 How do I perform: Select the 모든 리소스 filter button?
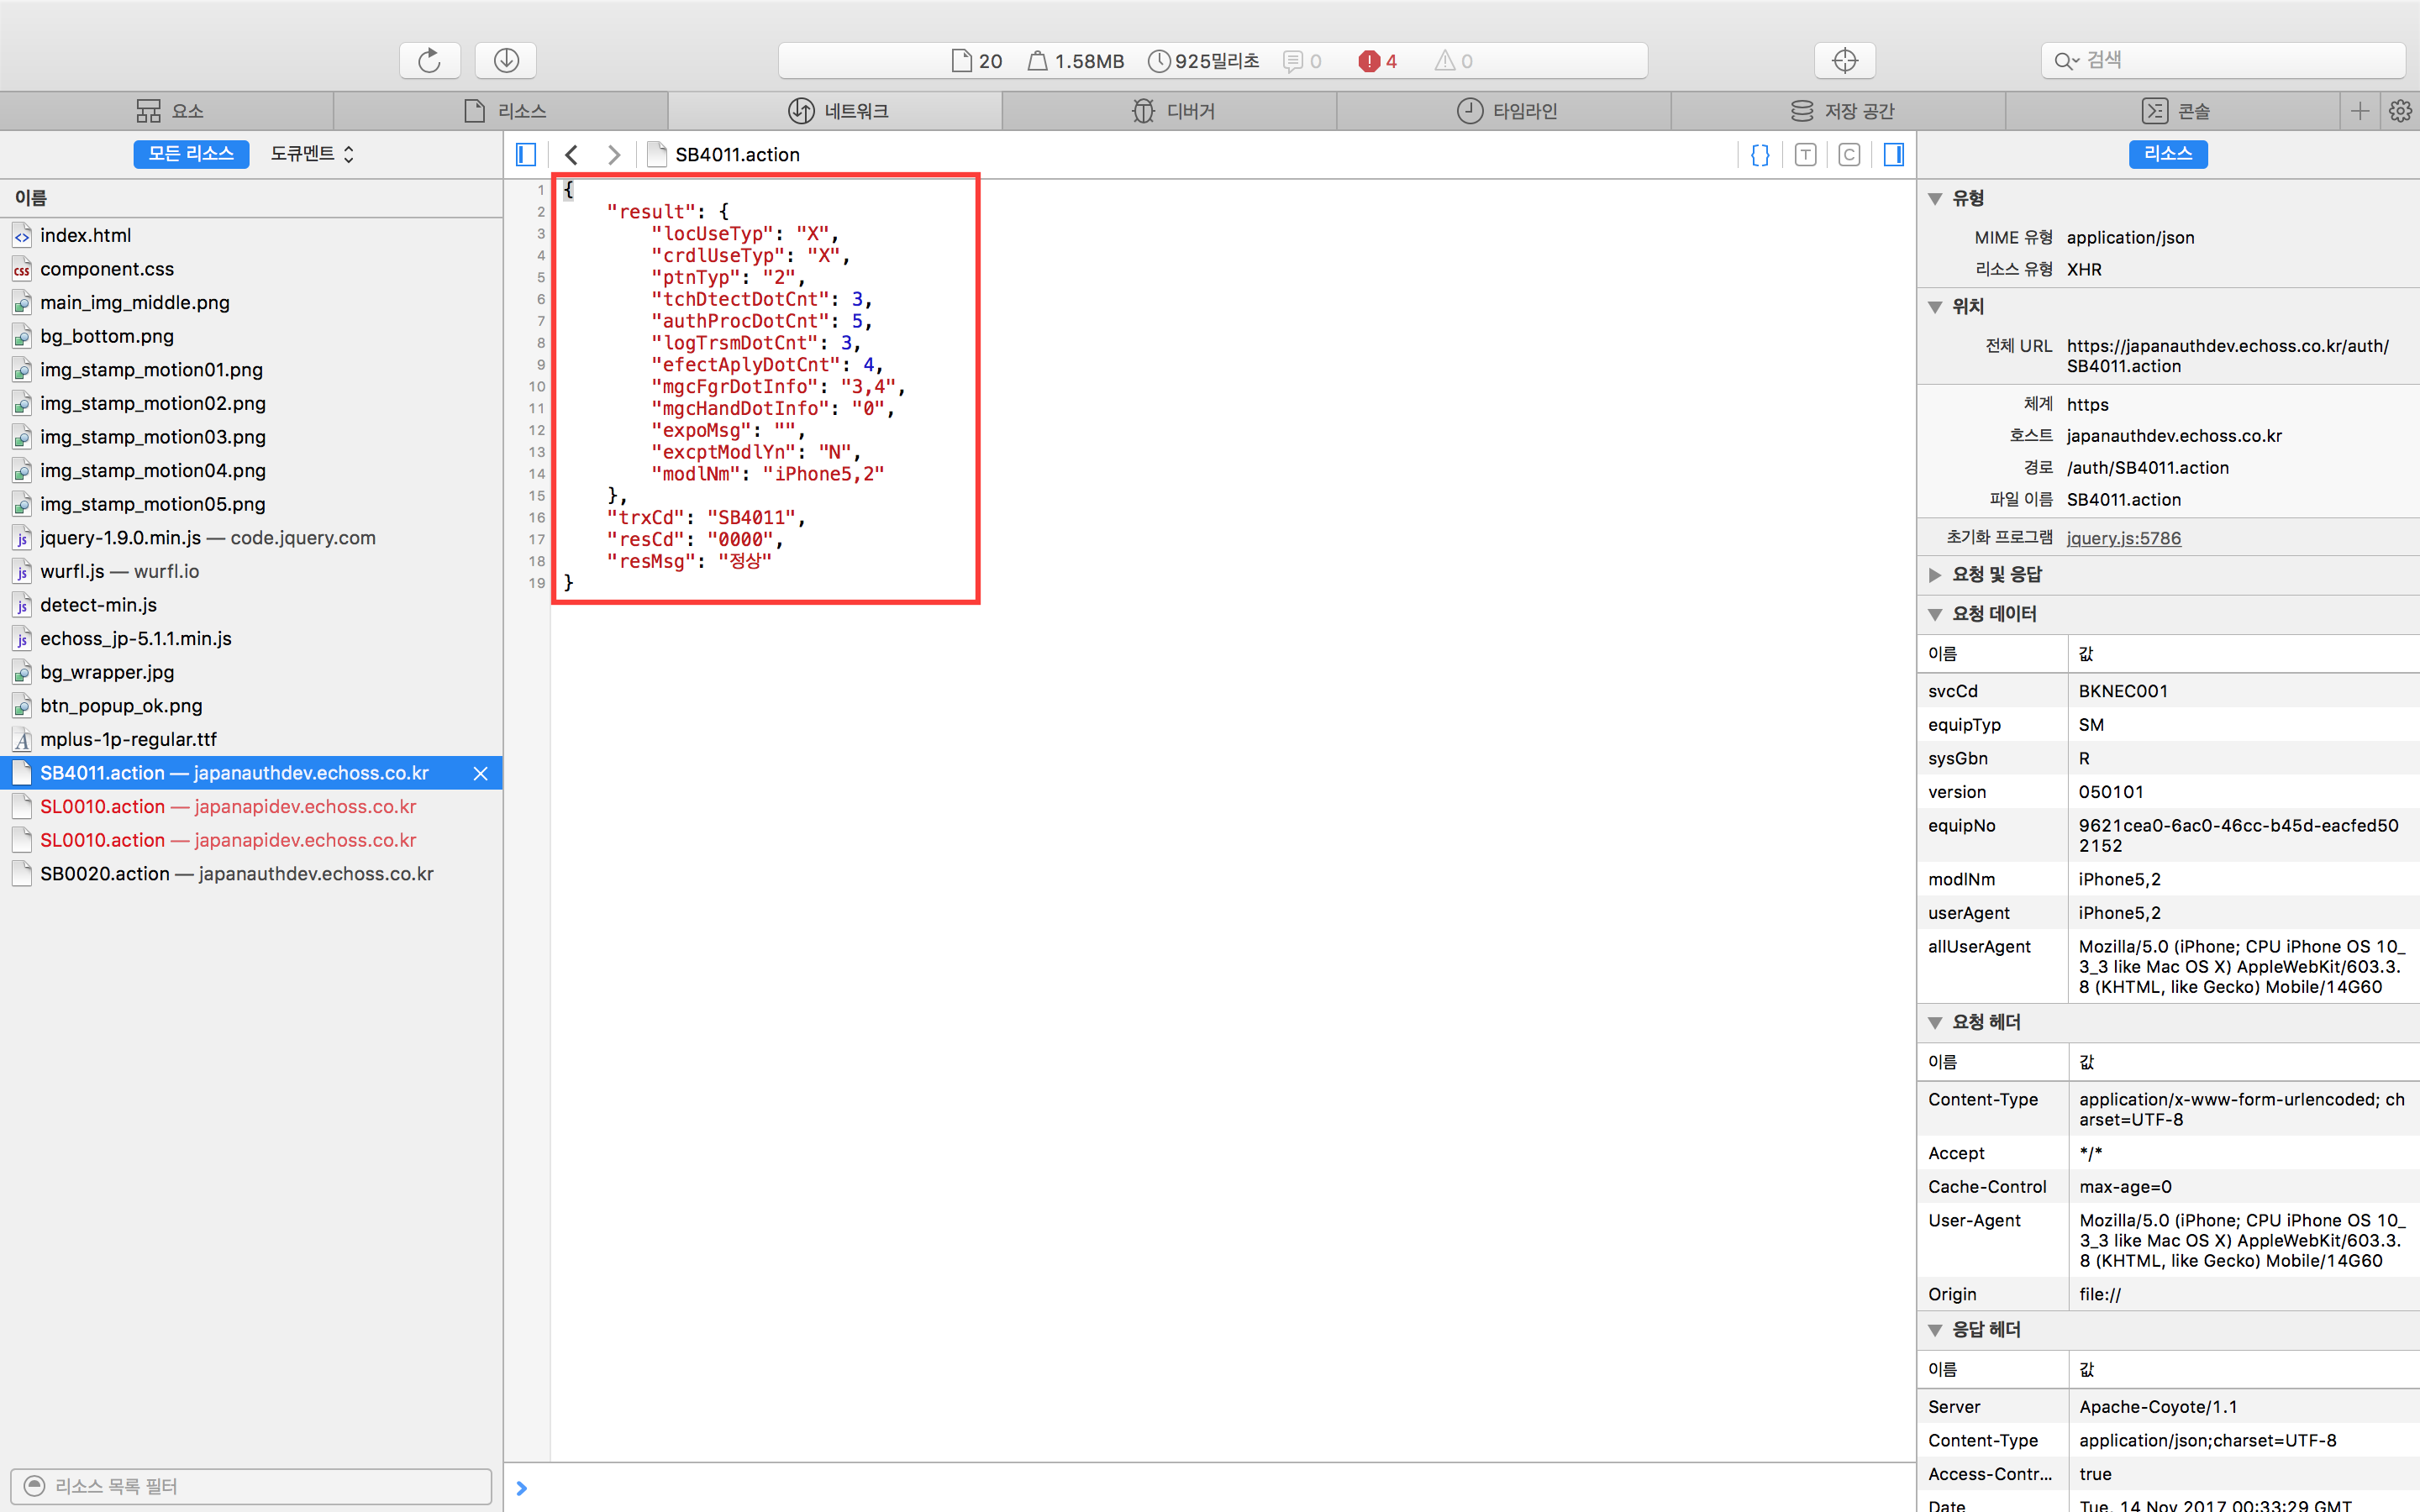[x=191, y=154]
